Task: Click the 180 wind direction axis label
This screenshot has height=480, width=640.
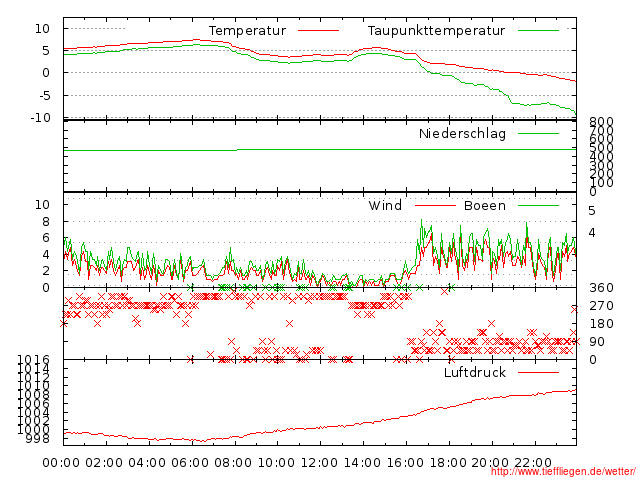Action: click(601, 324)
